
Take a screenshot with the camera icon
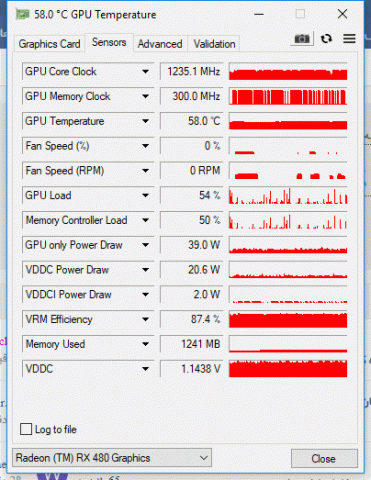[302, 39]
